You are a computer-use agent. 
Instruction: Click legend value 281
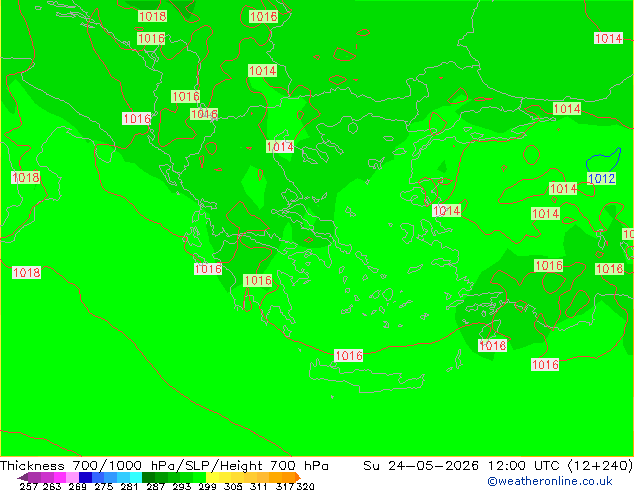[129, 486]
